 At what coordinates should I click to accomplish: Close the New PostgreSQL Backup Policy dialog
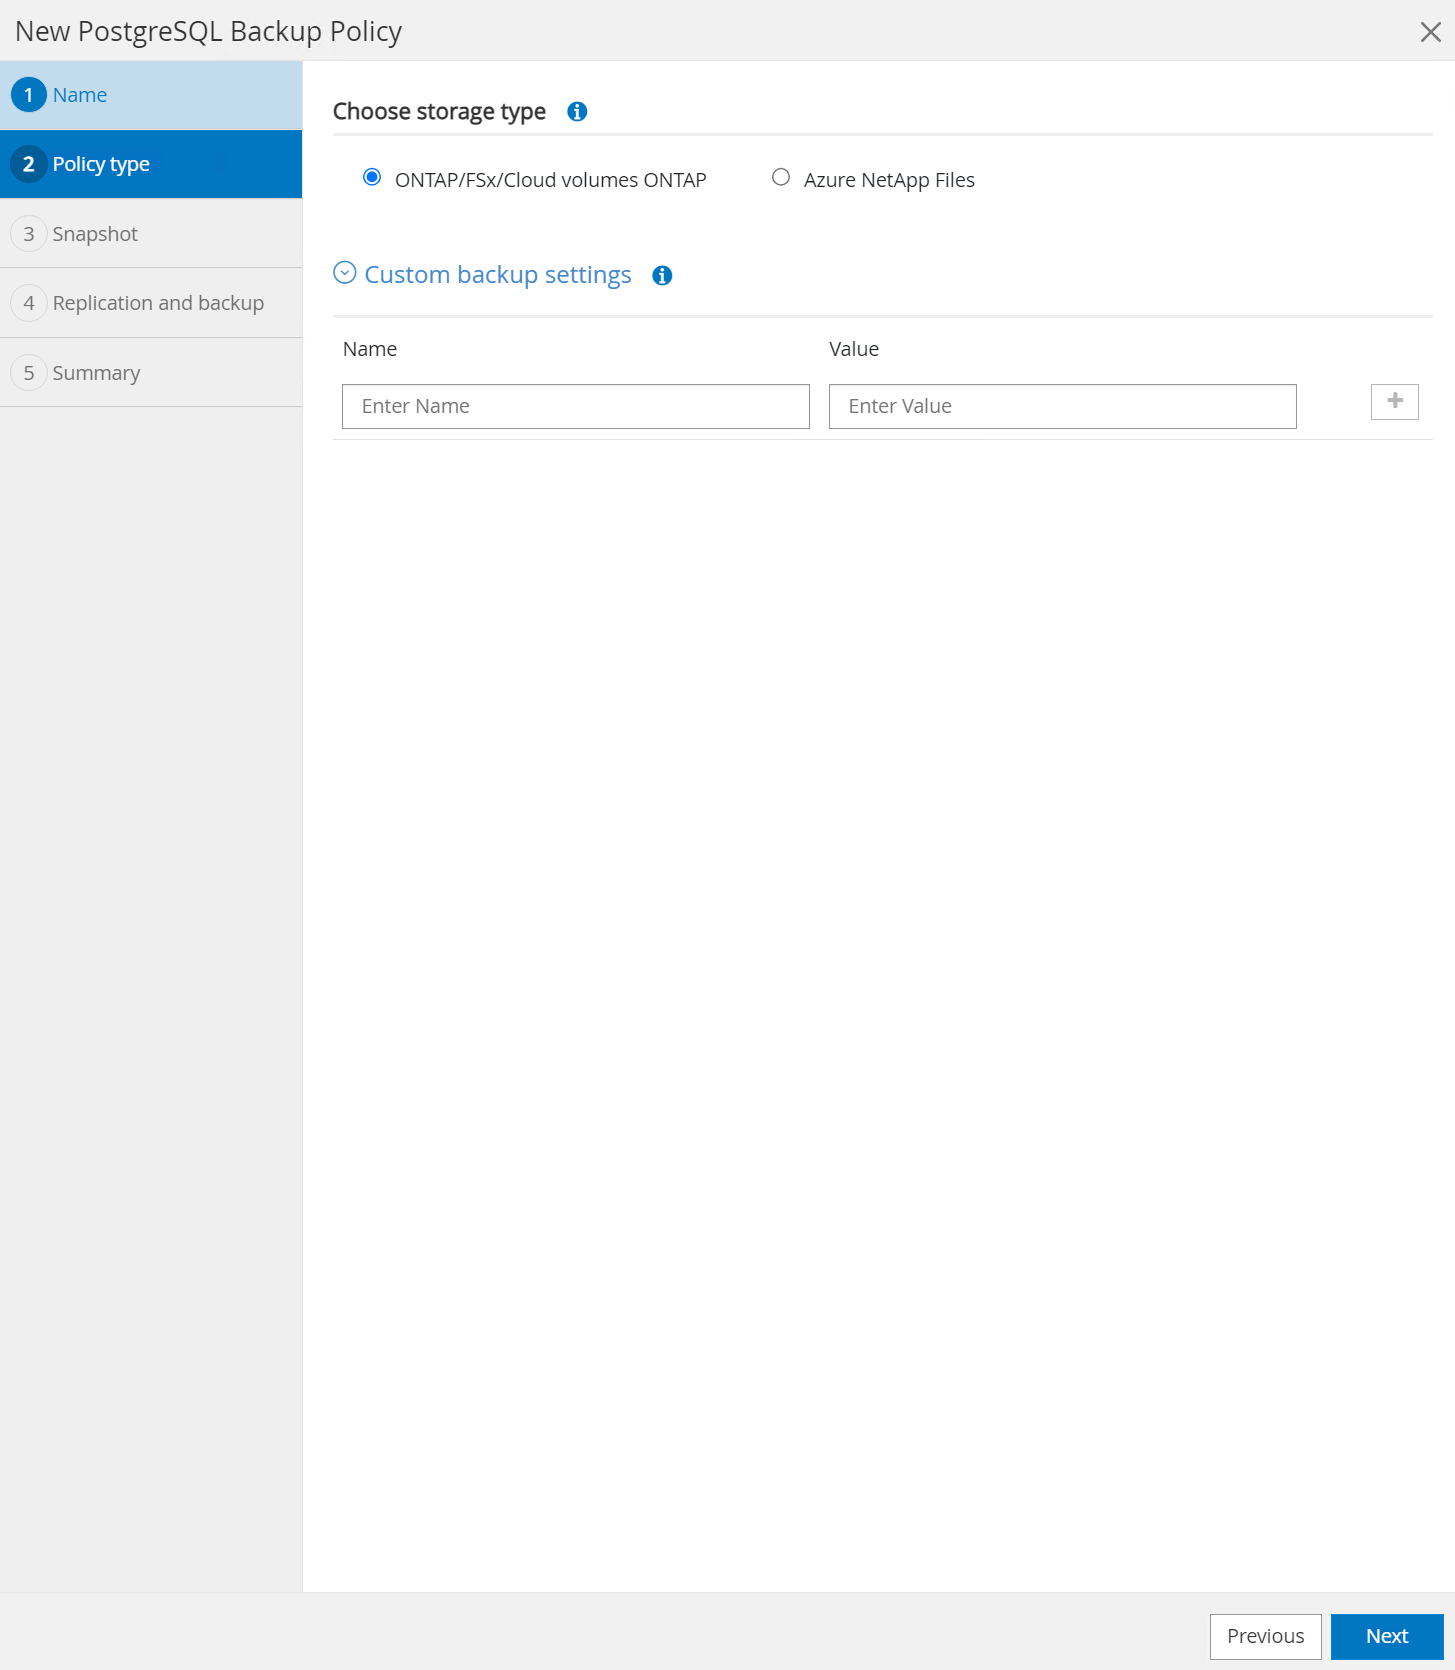(x=1430, y=32)
